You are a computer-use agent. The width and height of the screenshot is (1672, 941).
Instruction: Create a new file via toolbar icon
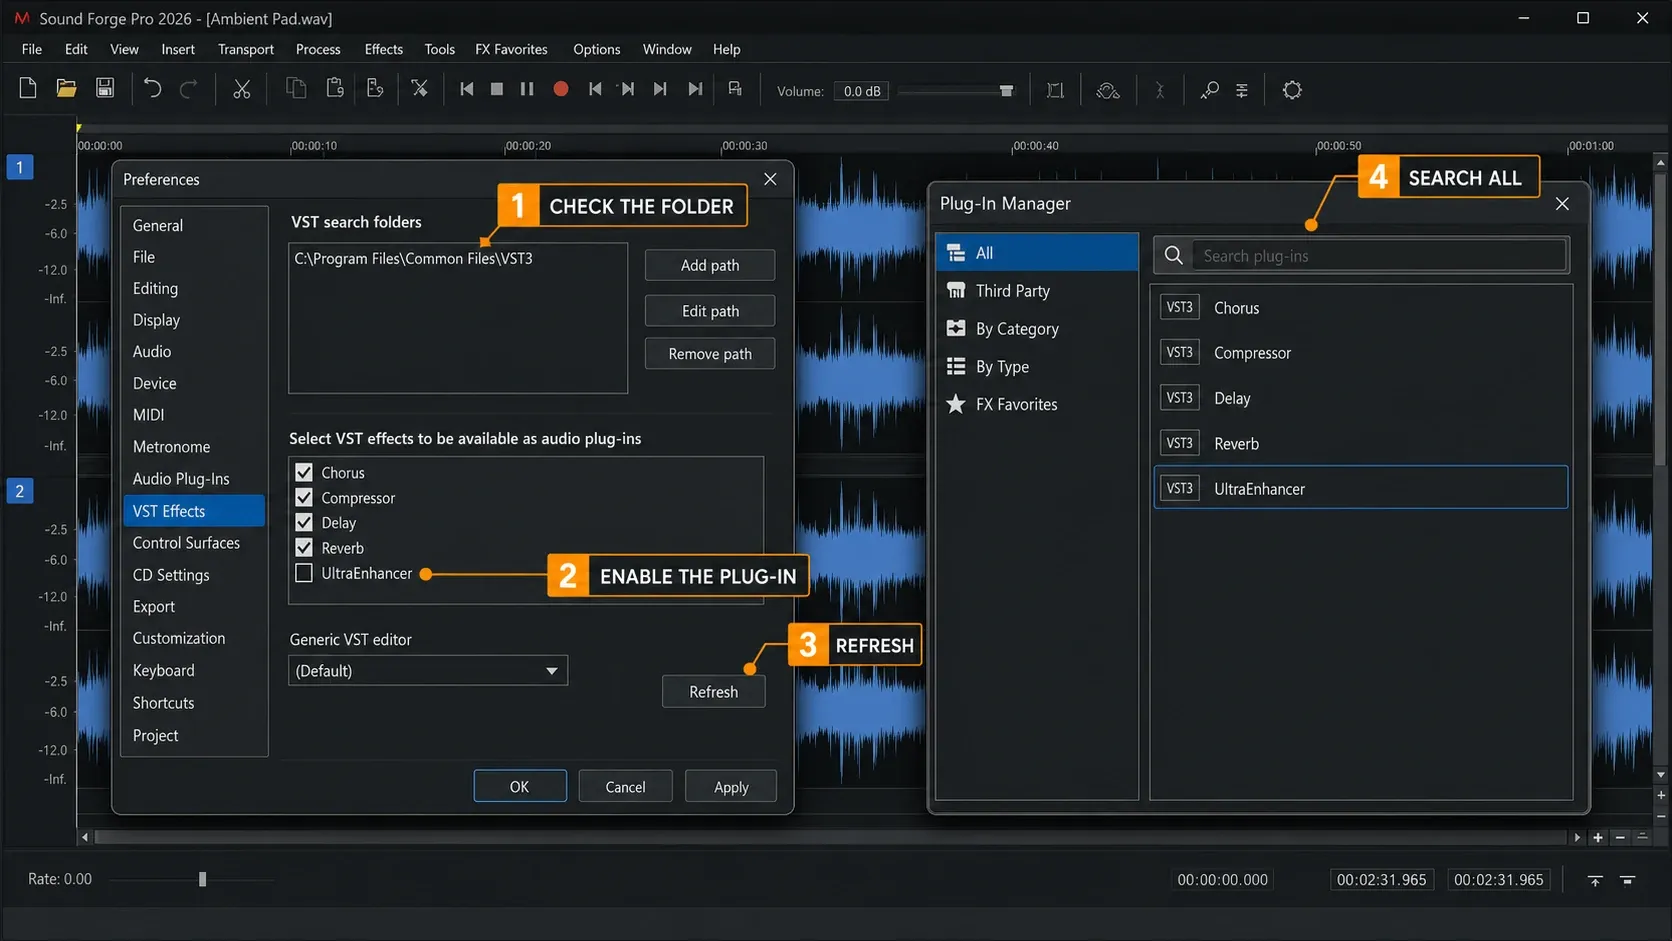28,89
